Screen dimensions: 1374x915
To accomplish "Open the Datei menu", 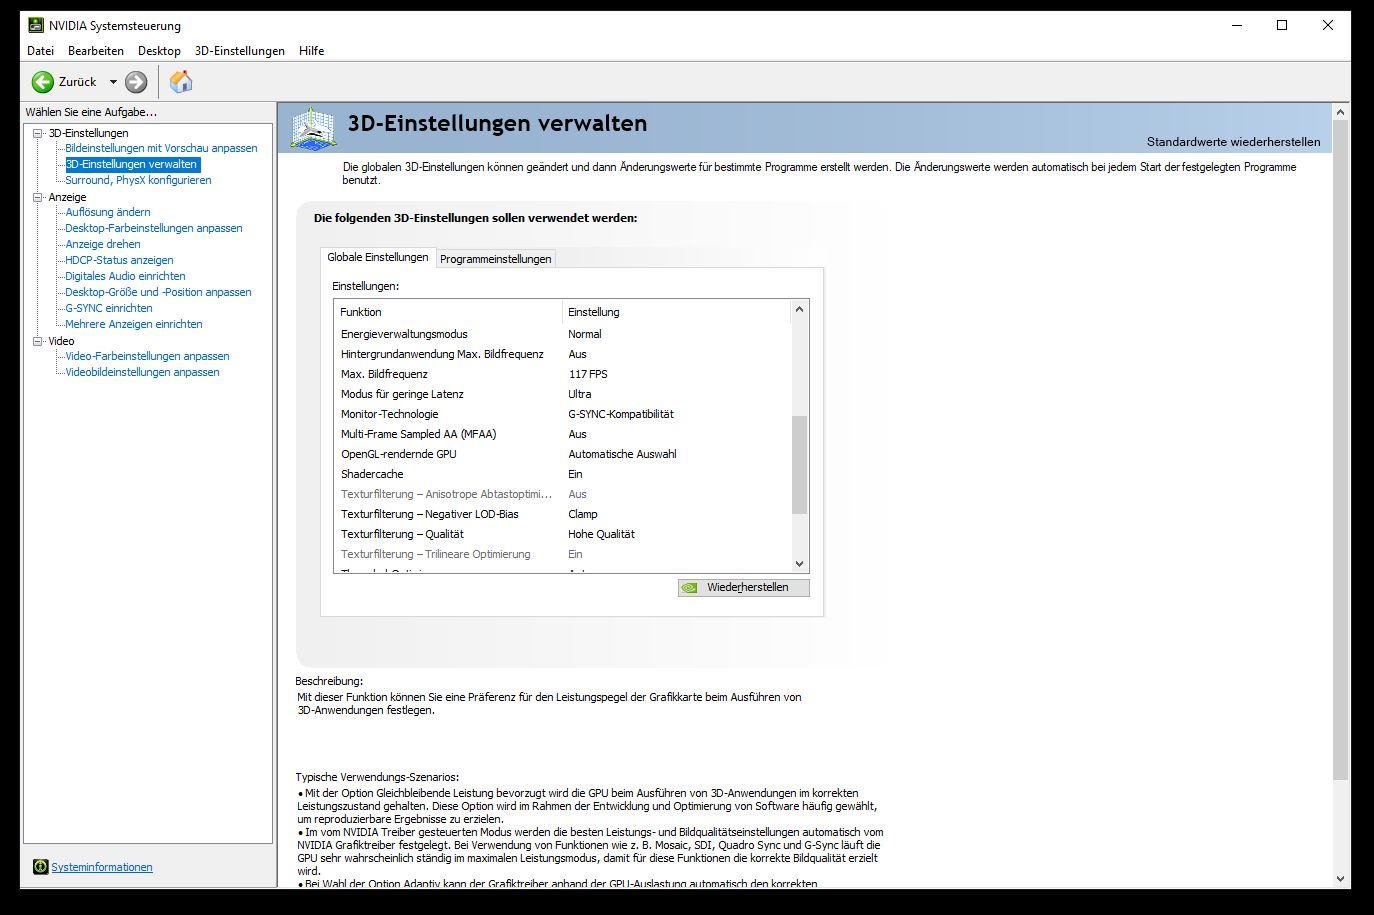I will coord(41,51).
